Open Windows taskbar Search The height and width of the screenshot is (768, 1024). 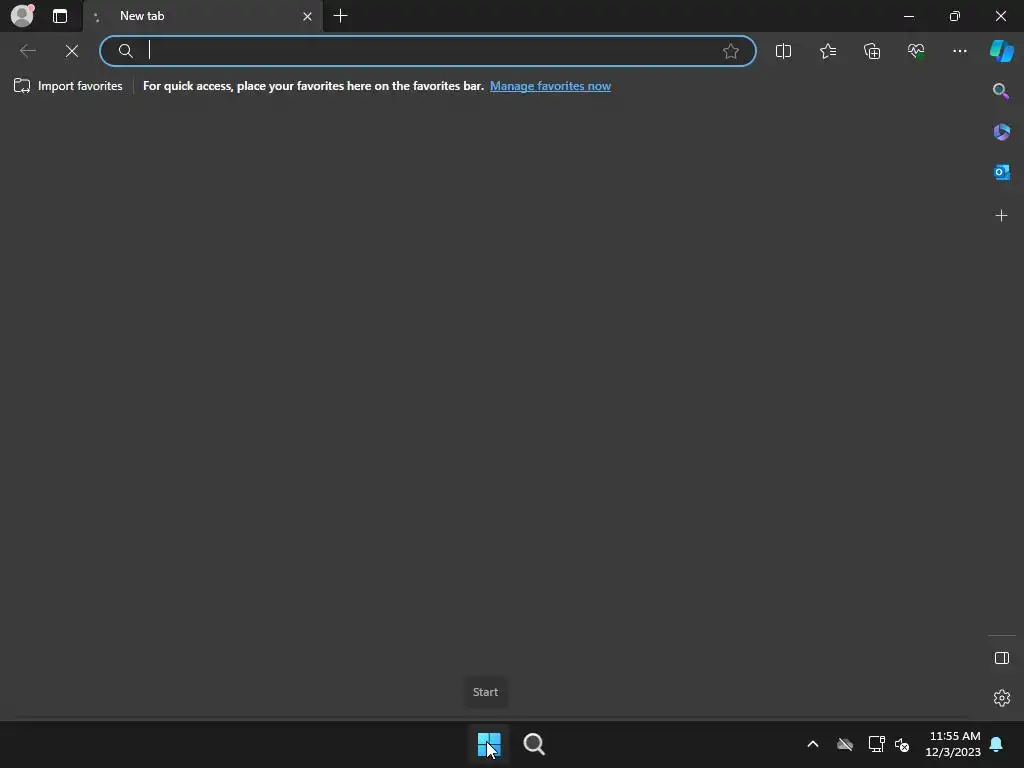534,744
